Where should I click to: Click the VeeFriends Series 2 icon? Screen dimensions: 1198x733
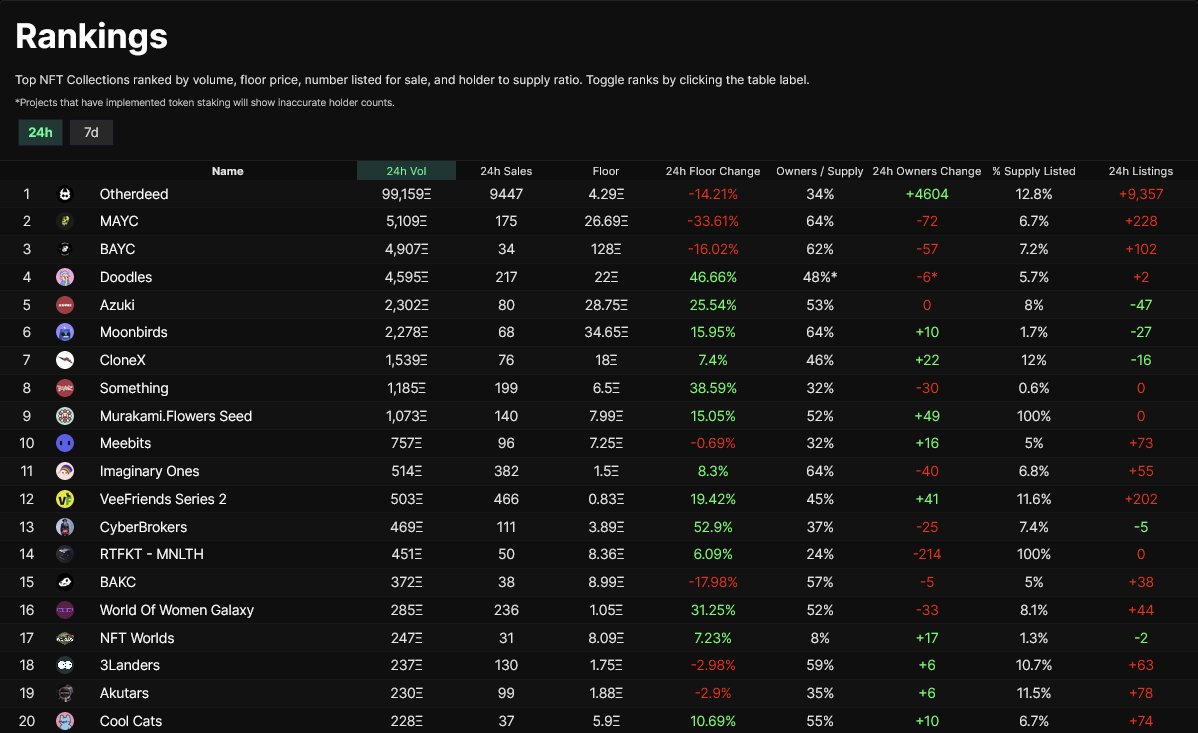coord(65,499)
